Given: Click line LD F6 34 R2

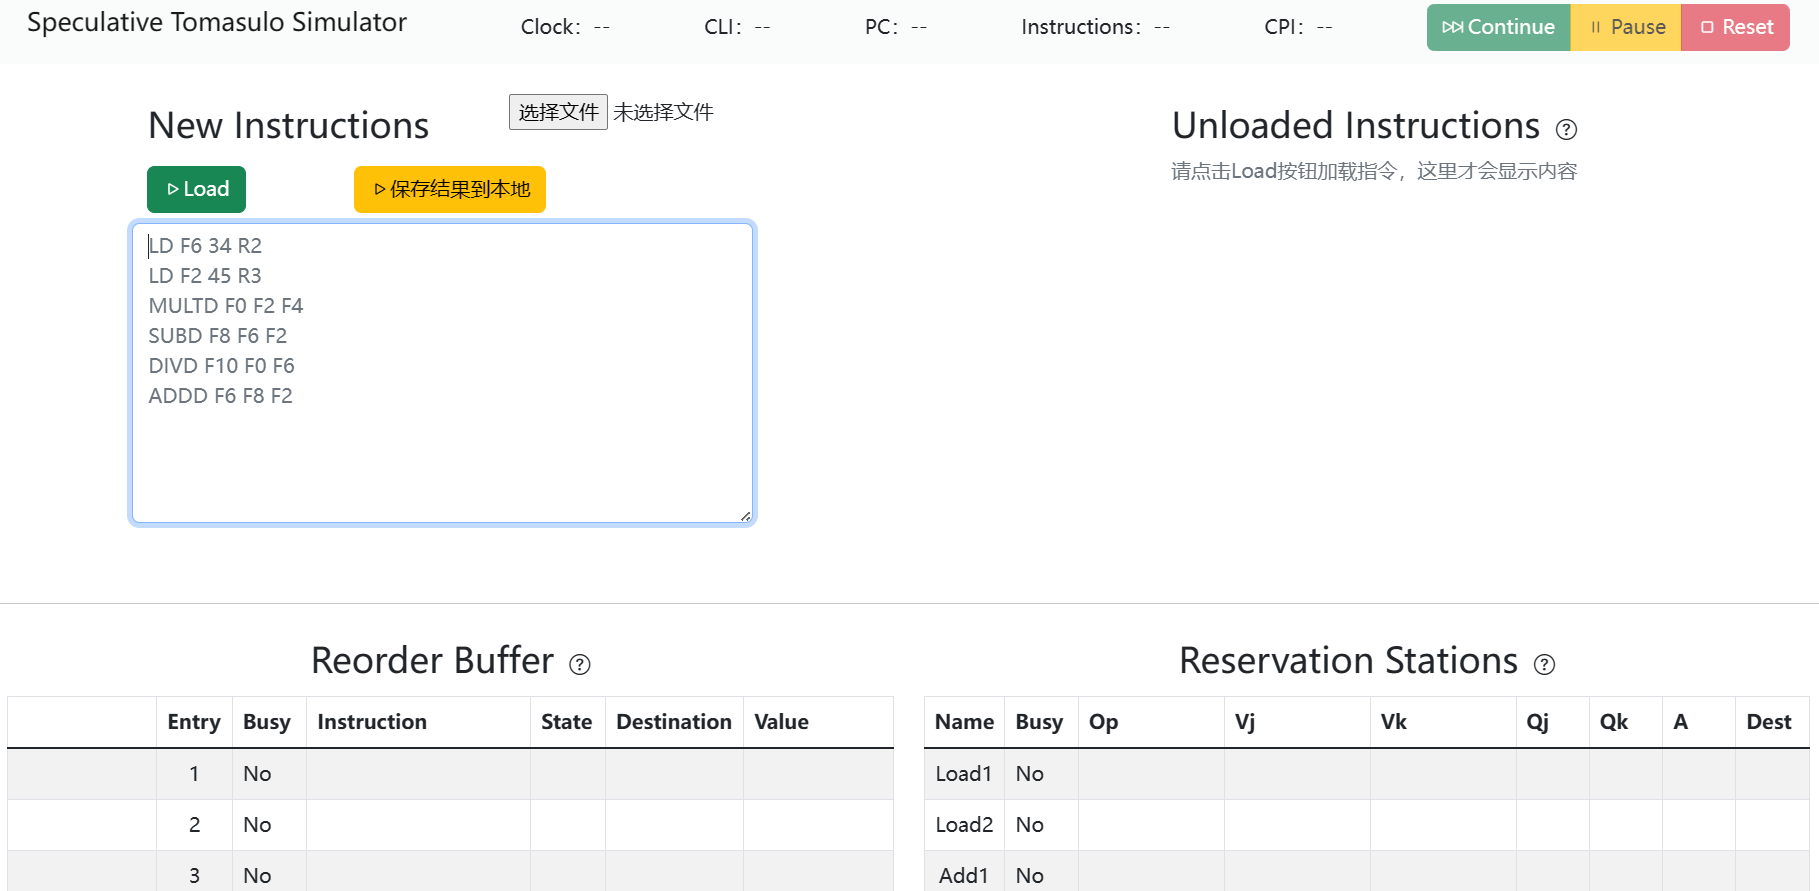Looking at the screenshot, I should click(205, 246).
